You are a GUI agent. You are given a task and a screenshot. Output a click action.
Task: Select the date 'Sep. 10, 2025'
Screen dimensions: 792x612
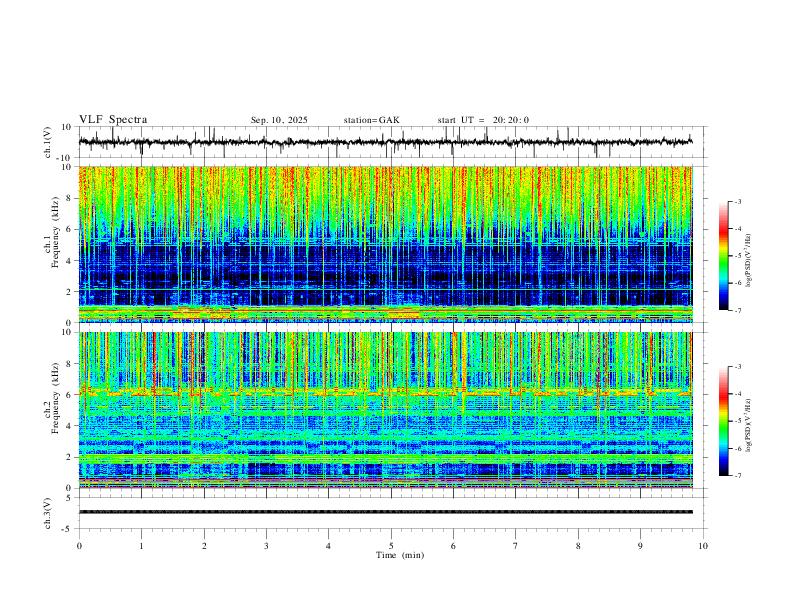coord(279,120)
